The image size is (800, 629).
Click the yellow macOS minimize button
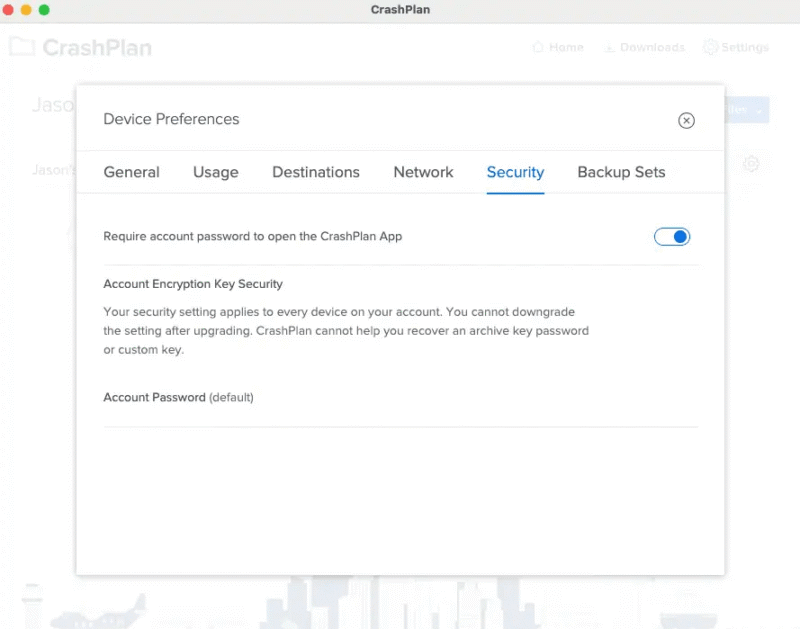coord(27,10)
